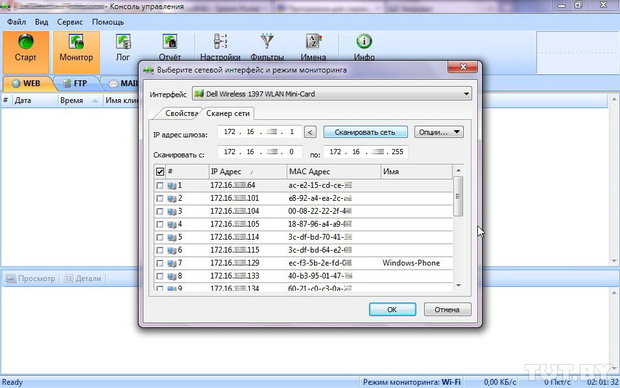Open the Монитор toolbar button
Screen dimensions: 620x388
tap(76, 52)
